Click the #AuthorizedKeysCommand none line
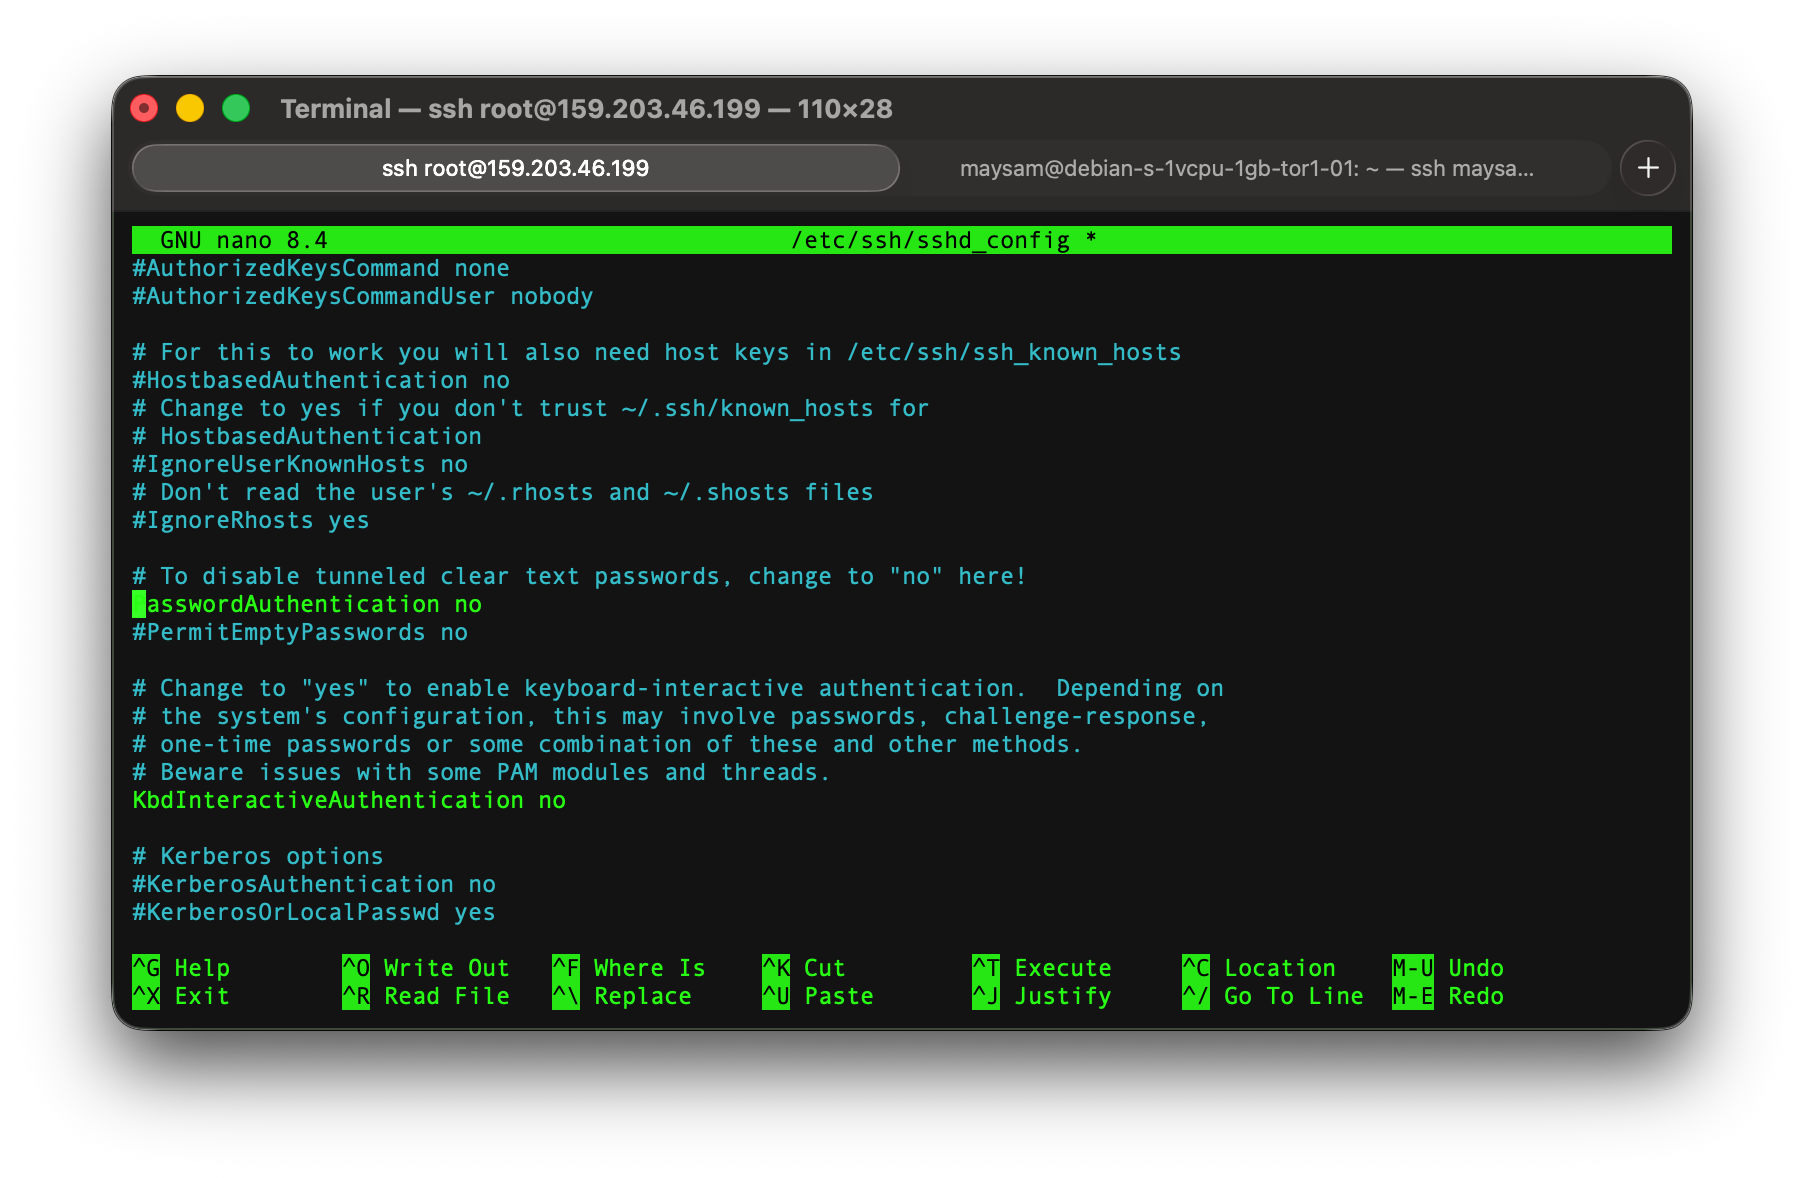Image resolution: width=1804 pixels, height=1178 pixels. point(321,268)
